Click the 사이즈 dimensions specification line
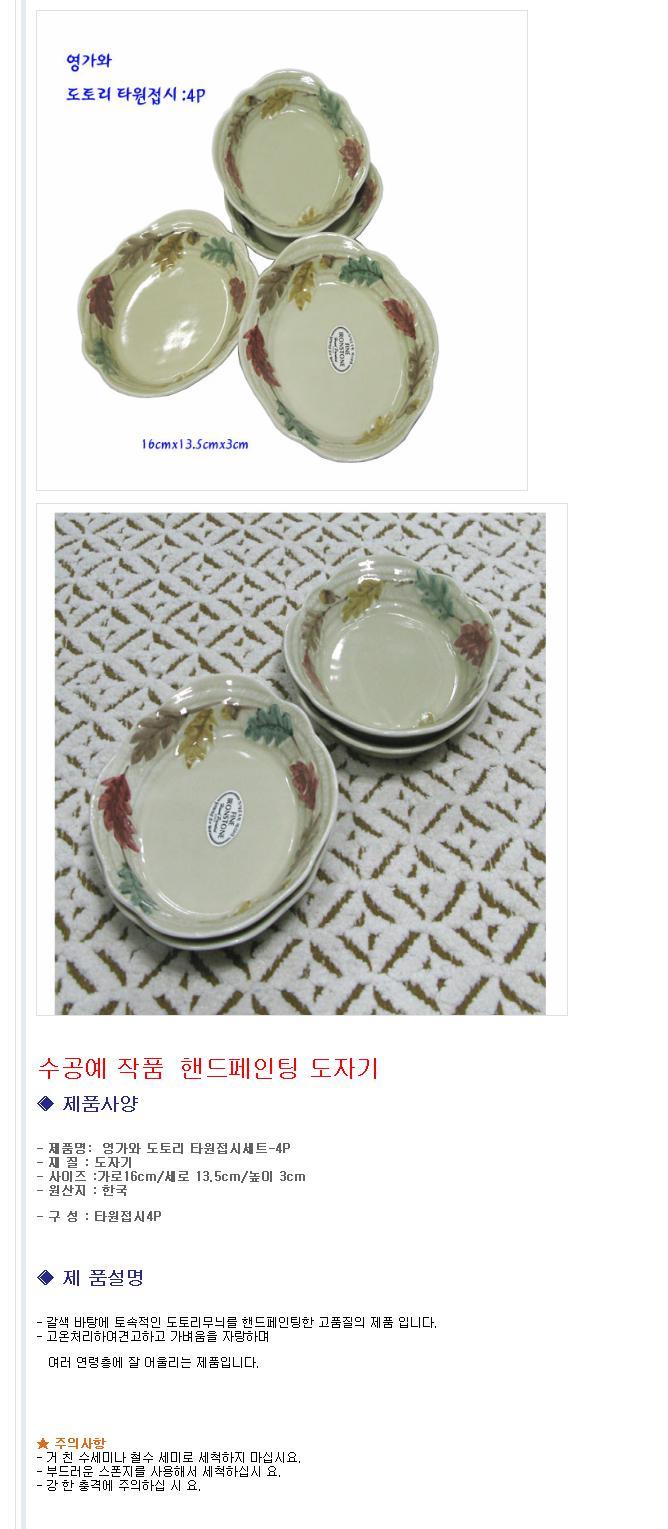 coord(171,1176)
